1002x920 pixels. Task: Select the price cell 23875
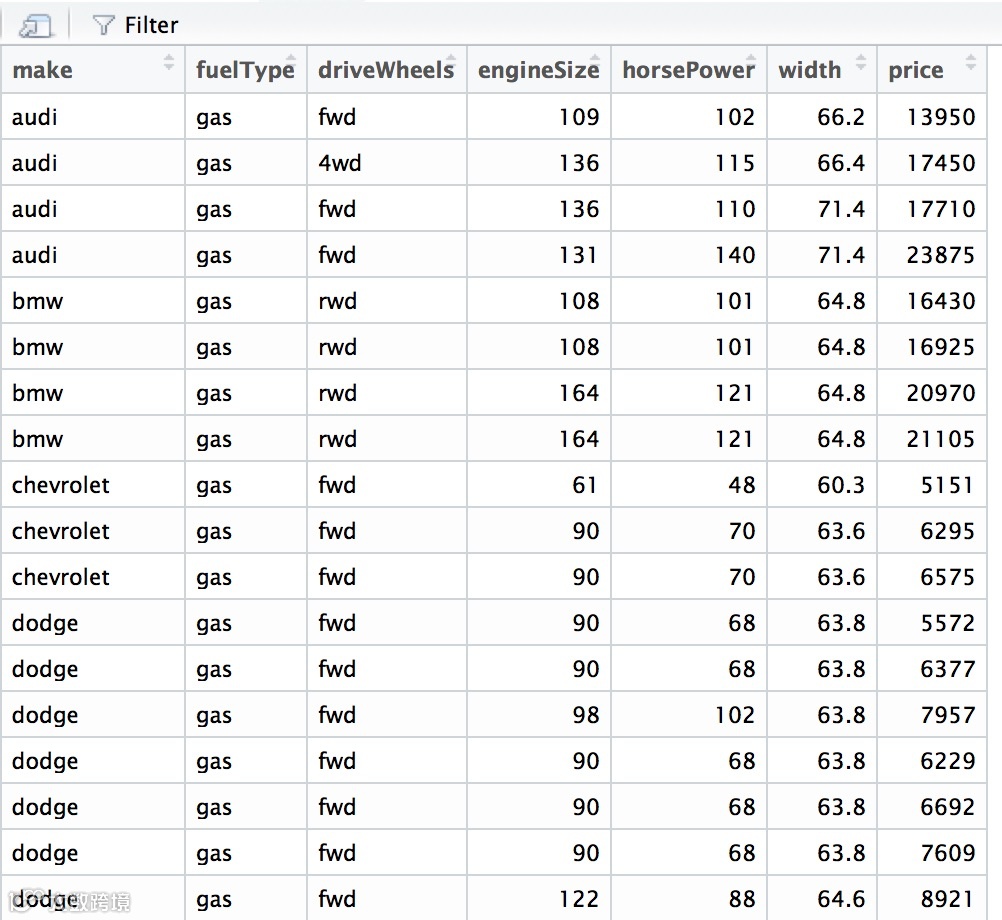coord(932,255)
